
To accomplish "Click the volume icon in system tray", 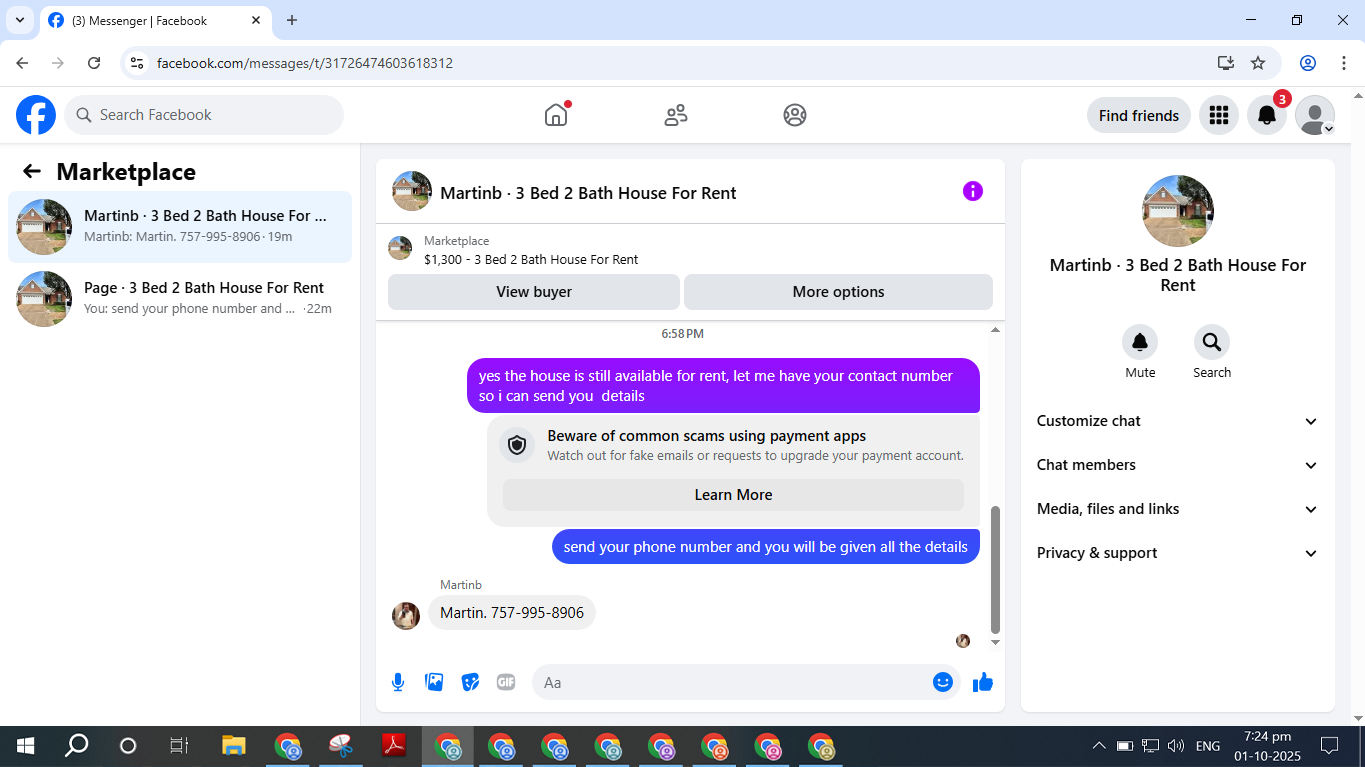I will 1176,746.
